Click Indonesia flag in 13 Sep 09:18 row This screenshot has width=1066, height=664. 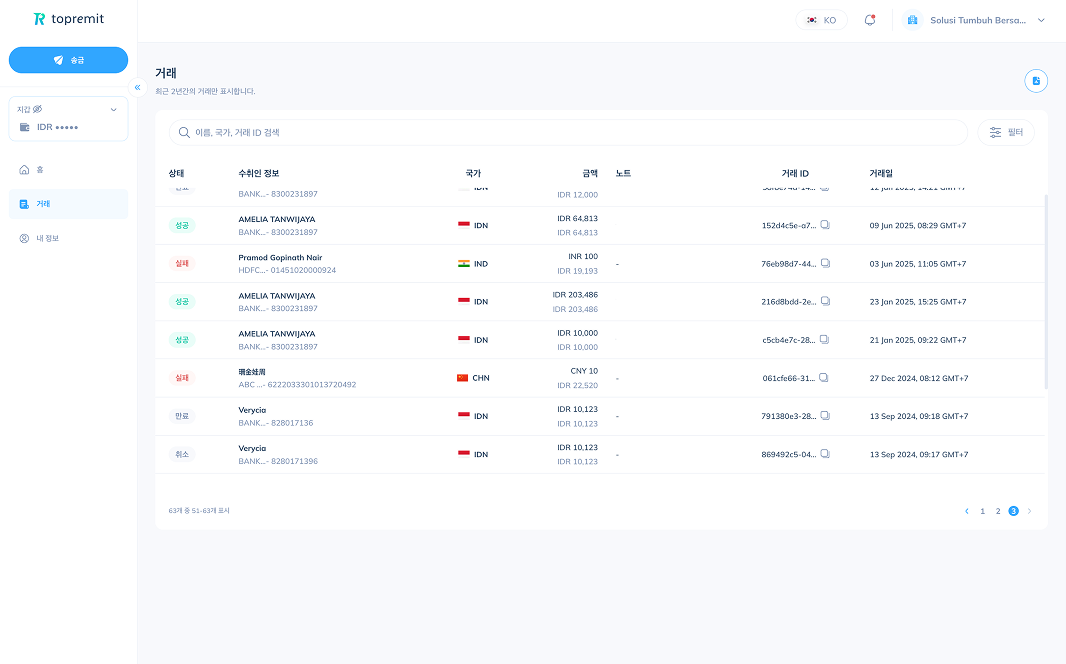click(x=464, y=415)
